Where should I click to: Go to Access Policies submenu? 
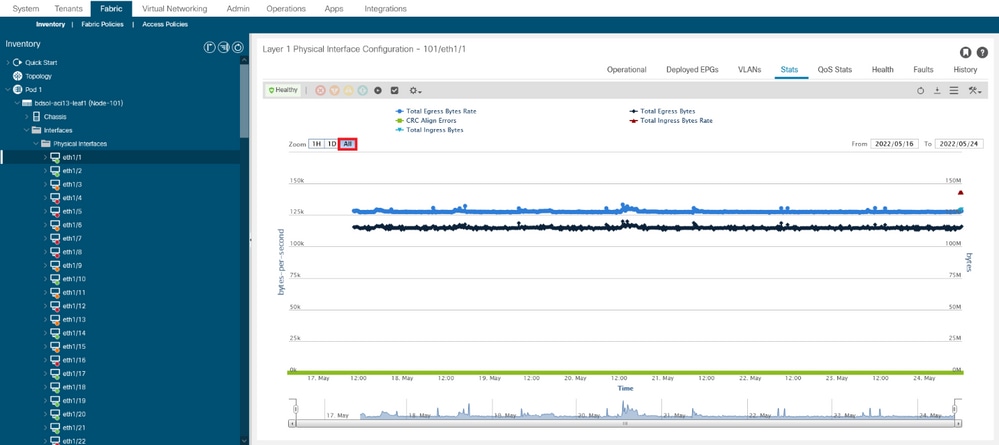165,24
